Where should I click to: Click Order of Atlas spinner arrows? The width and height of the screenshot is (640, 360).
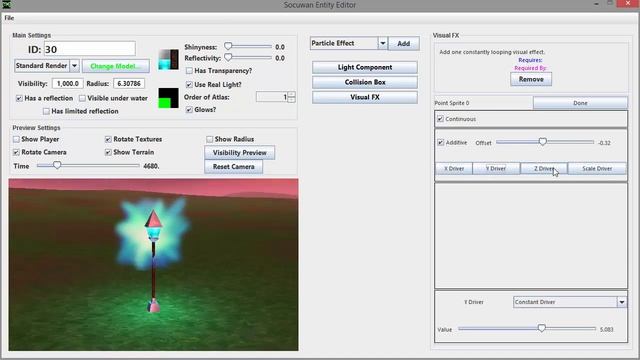coord(291,97)
